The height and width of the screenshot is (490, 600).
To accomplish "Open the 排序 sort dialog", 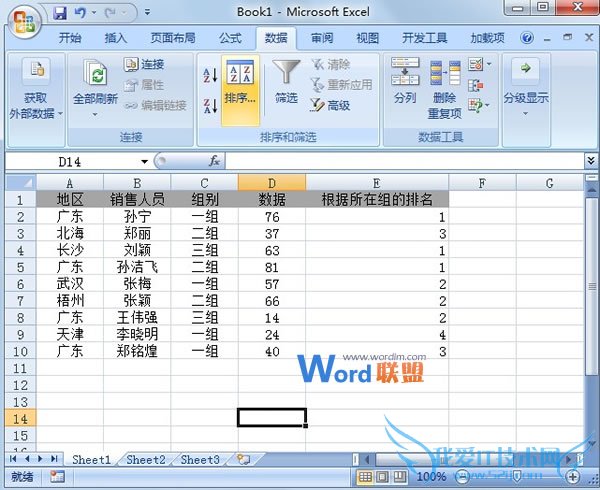I will click(240, 90).
